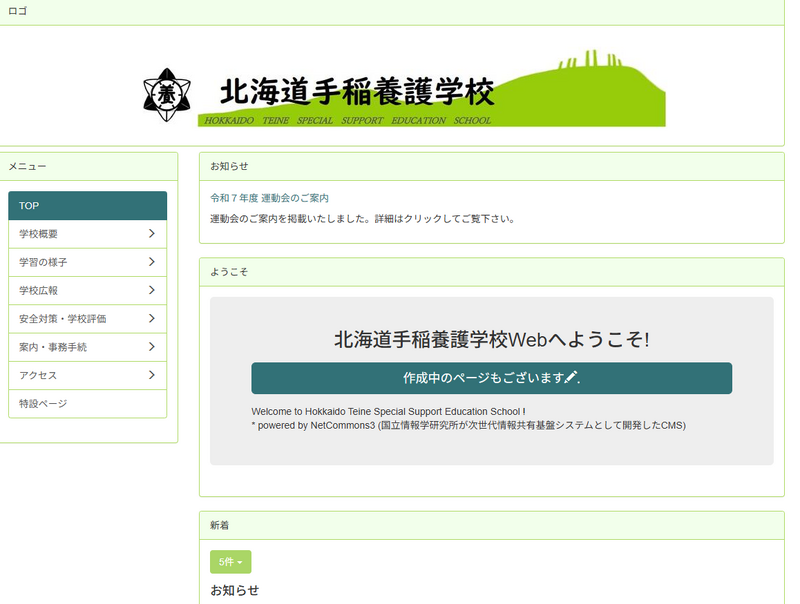Open the 学習の様子 menu item
Viewport: 800px width, 604px height.
(x=88, y=262)
